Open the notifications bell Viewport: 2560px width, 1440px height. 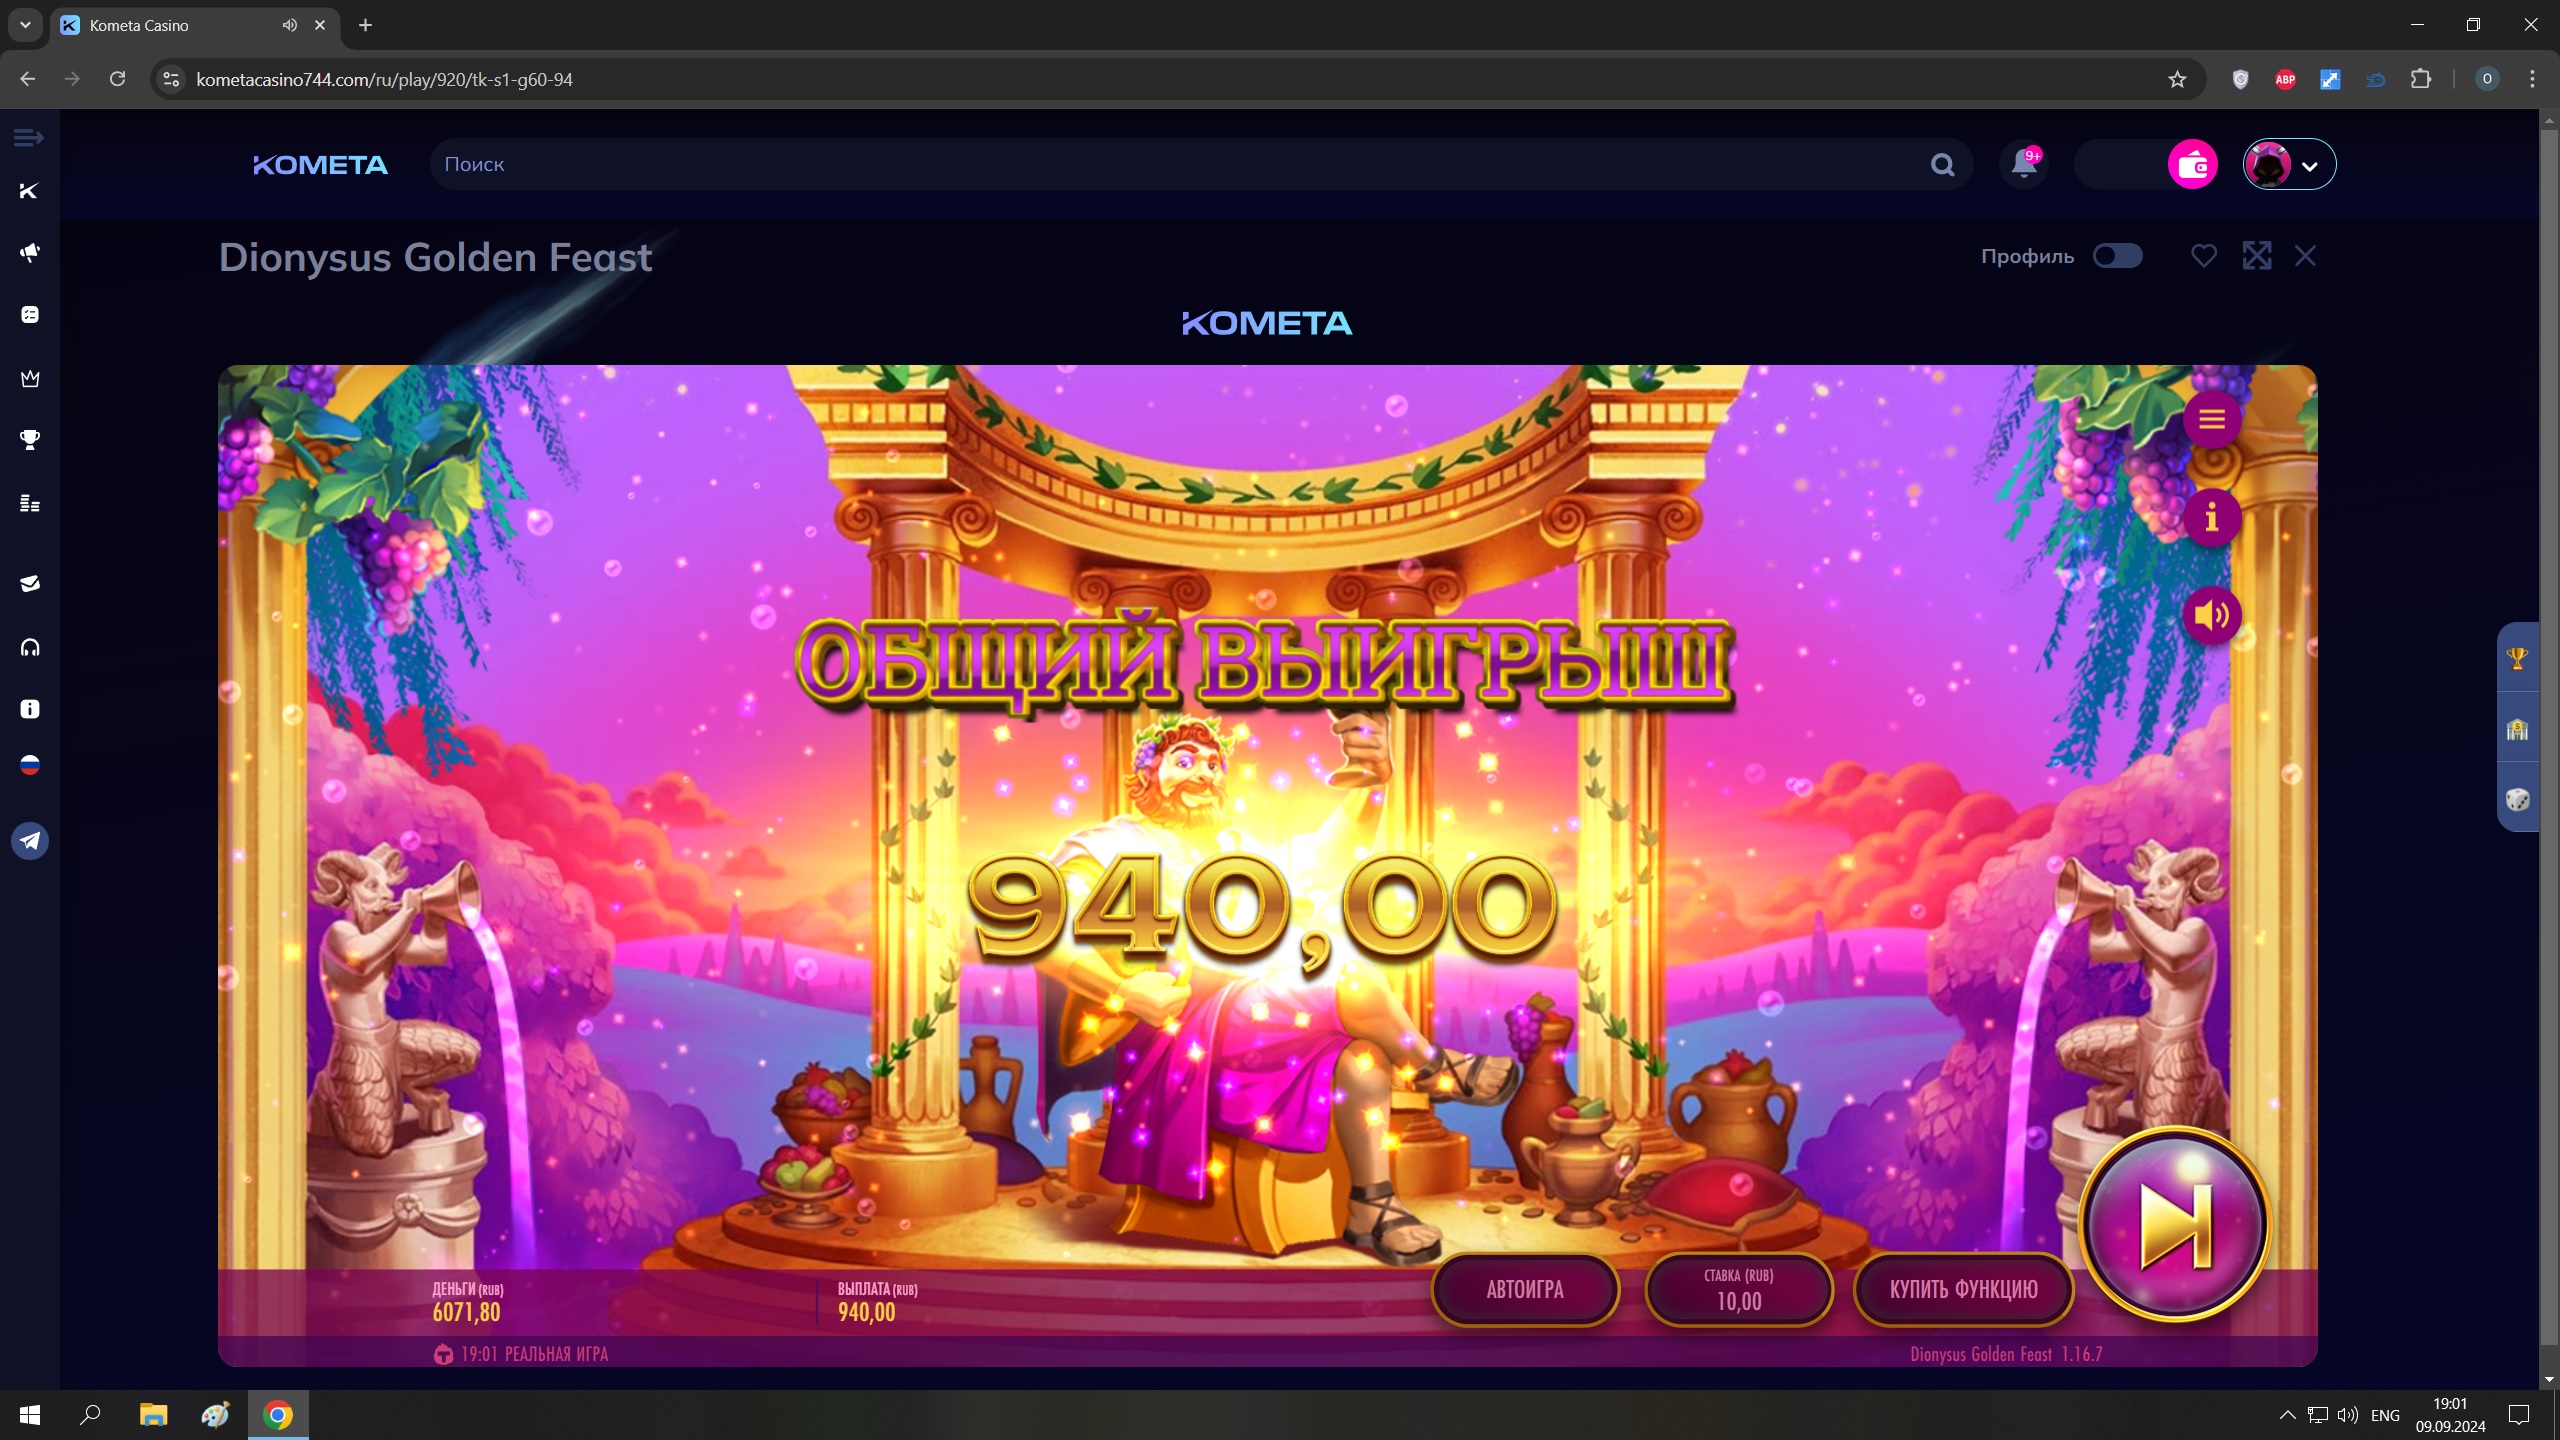pos(2024,164)
